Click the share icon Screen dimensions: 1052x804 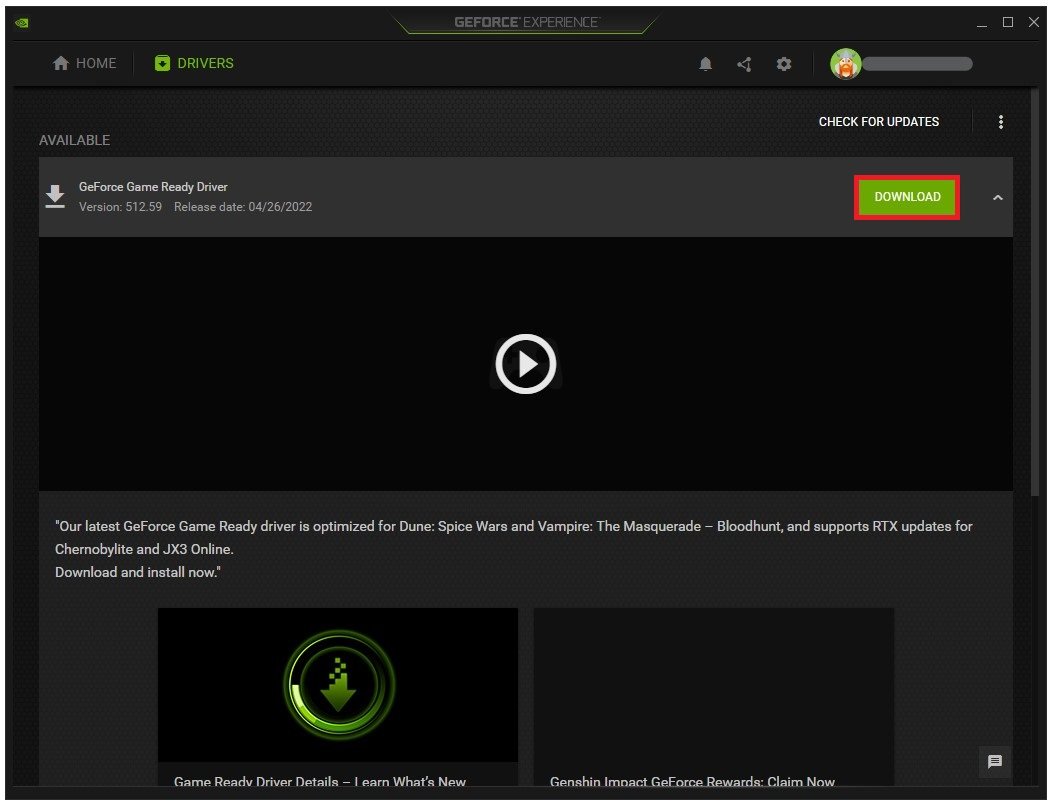(x=744, y=64)
